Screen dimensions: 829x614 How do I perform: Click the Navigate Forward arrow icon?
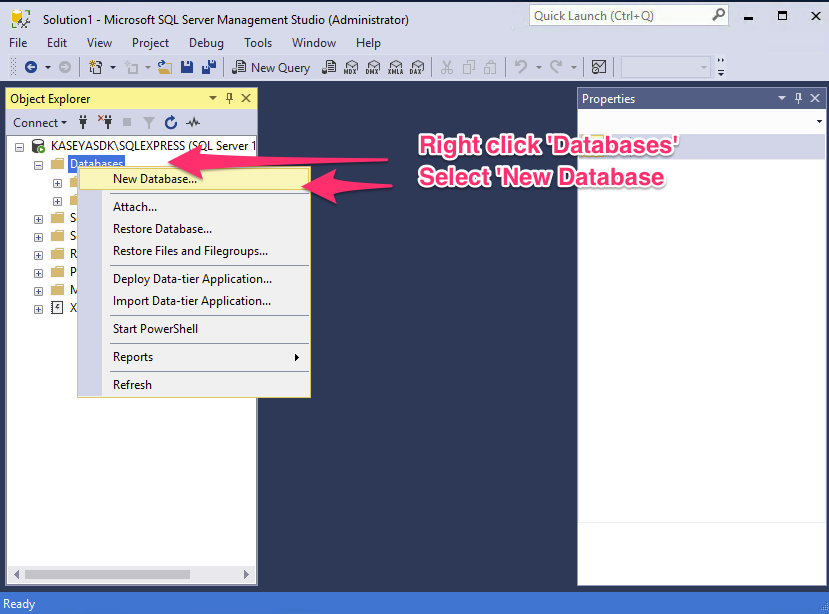coord(65,67)
